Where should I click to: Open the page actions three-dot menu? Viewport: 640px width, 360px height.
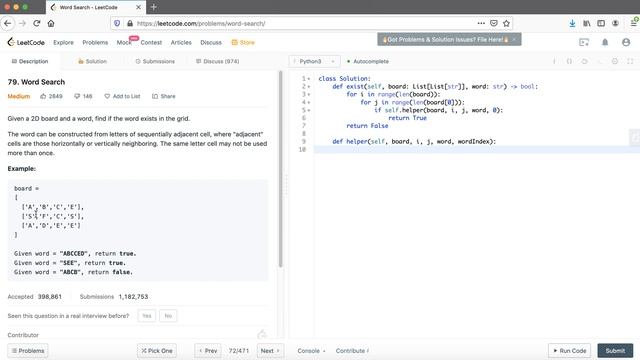481,23
